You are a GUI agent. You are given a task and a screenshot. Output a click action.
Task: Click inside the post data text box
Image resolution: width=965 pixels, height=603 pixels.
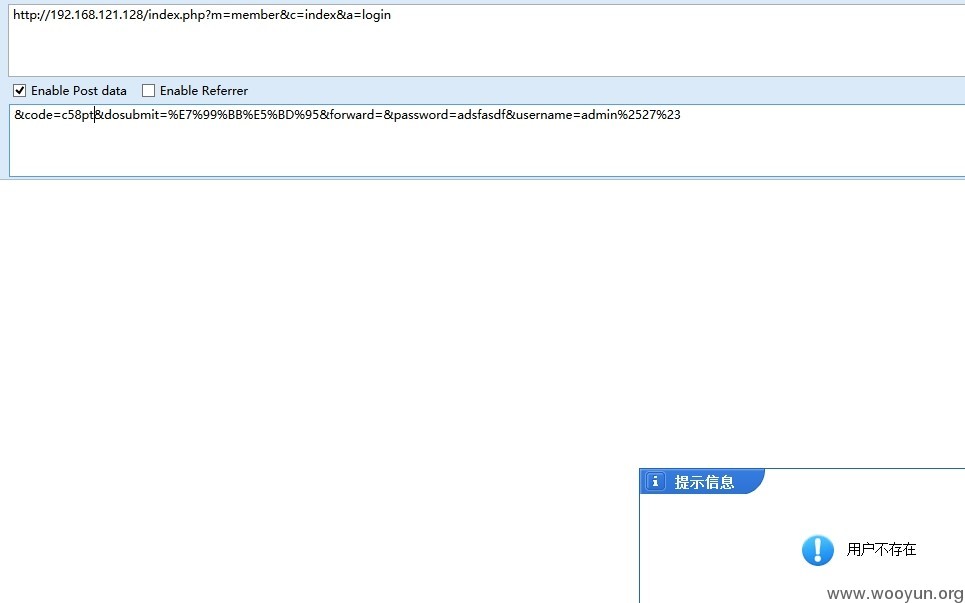point(487,140)
